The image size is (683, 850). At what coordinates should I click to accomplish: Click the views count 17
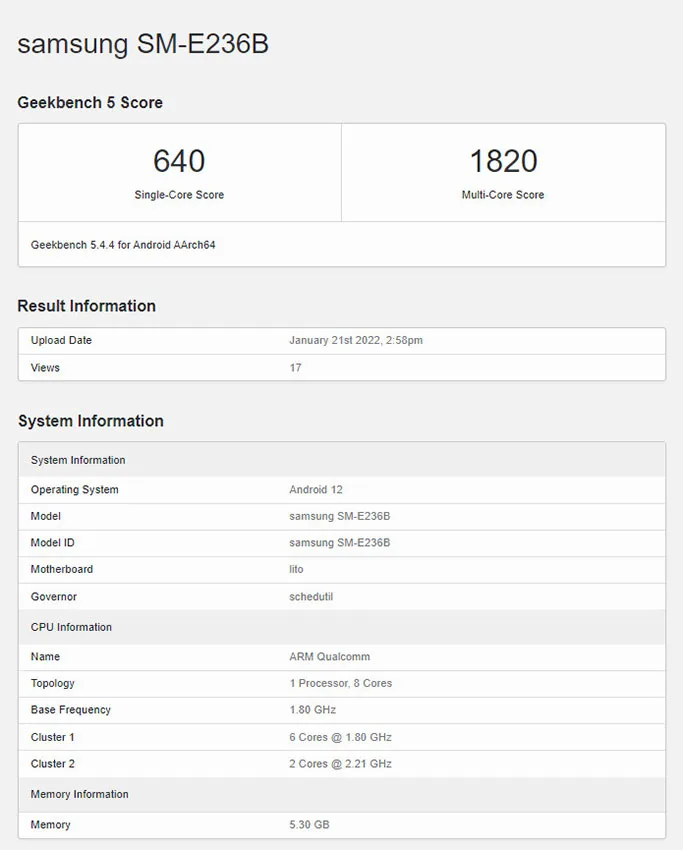[x=295, y=368]
